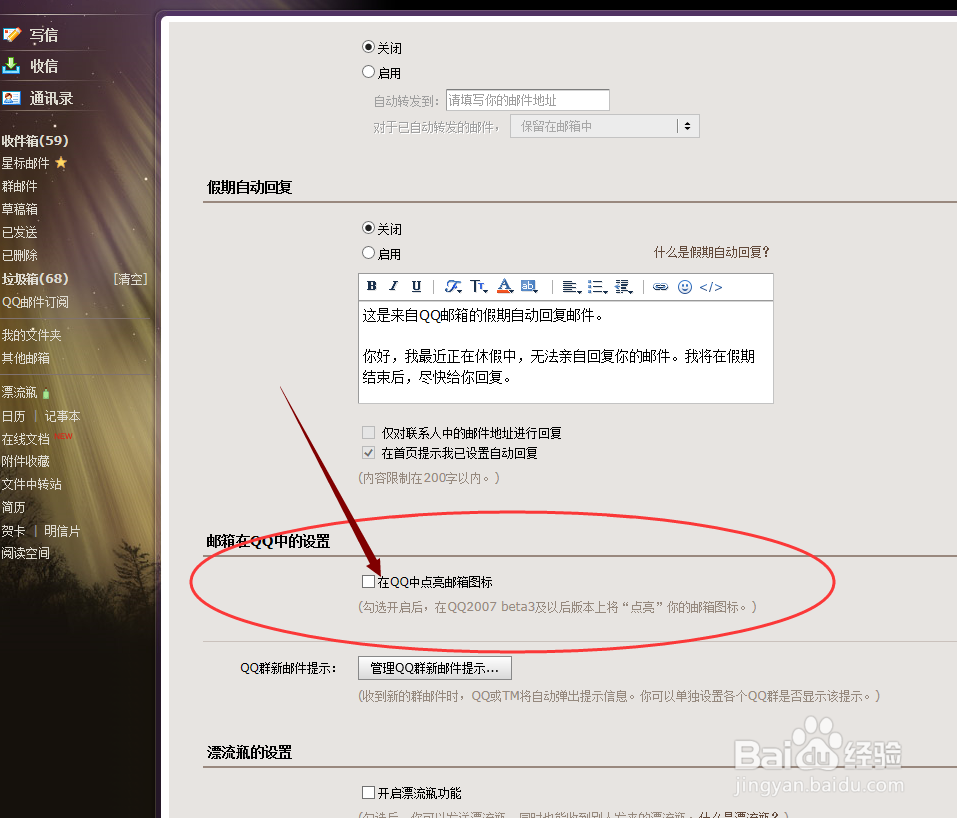The height and width of the screenshot is (818, 957).
Task: Open 日历 in sidebar
Action: [x=13, y=416]
